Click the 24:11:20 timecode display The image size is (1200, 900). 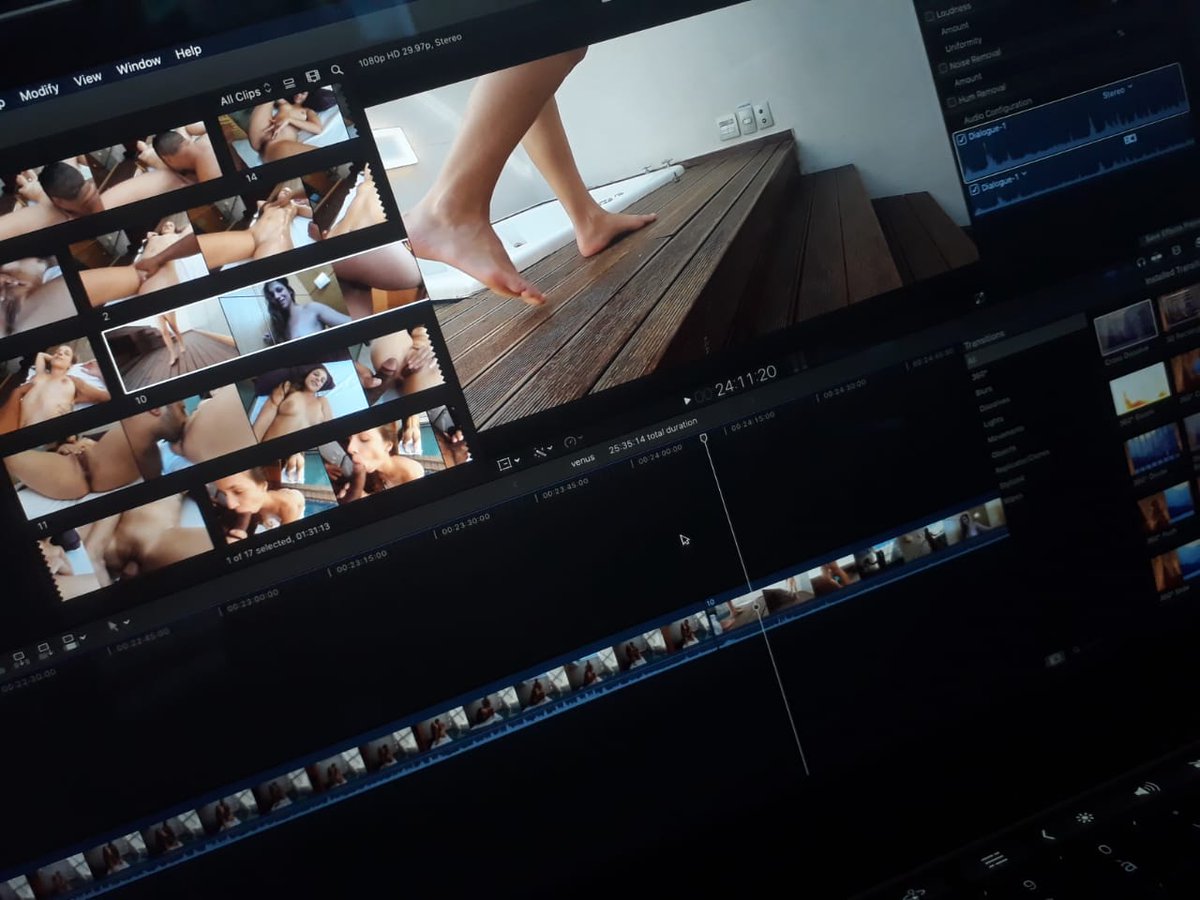[x=744, y=382]
